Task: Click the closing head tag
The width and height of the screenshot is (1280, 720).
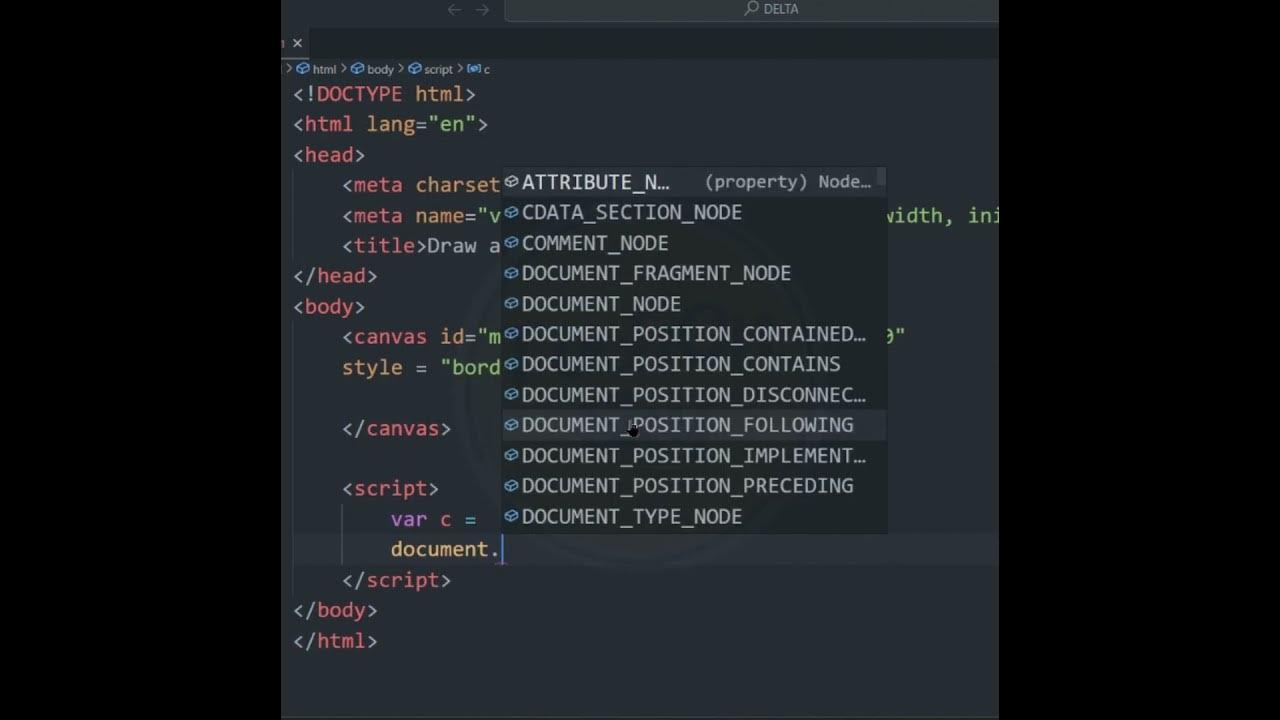Action: (x=335, y=276)
